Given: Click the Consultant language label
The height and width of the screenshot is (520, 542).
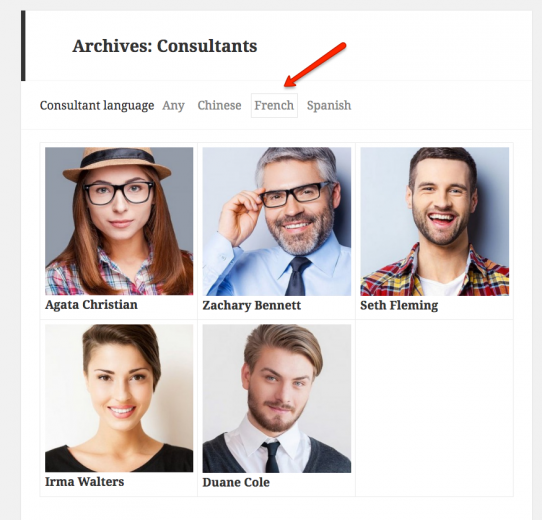Looking at the screenshot, I should click(97, 105).
